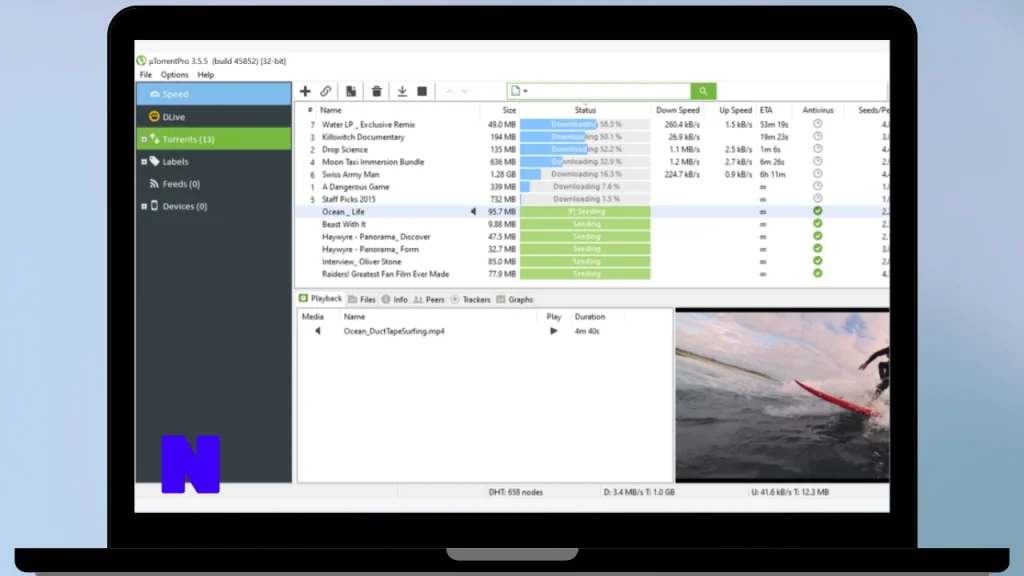Select Torrents (13) in the sidebar

[x=214, y=139]
